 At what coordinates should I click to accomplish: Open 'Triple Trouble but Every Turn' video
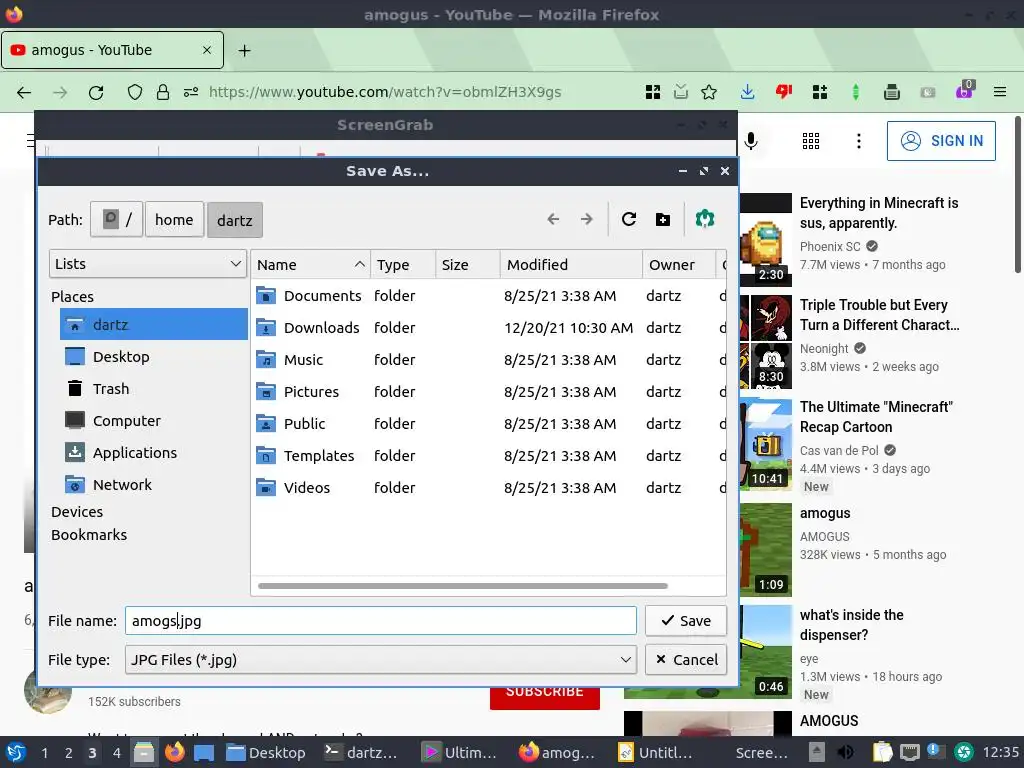point(879,315)
